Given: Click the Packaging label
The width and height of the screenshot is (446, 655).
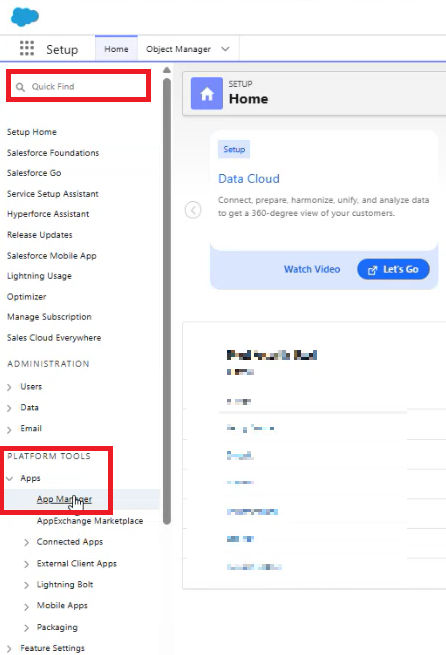Looking at the screenshot, I should pyautogui.click(x=57, y=627).
